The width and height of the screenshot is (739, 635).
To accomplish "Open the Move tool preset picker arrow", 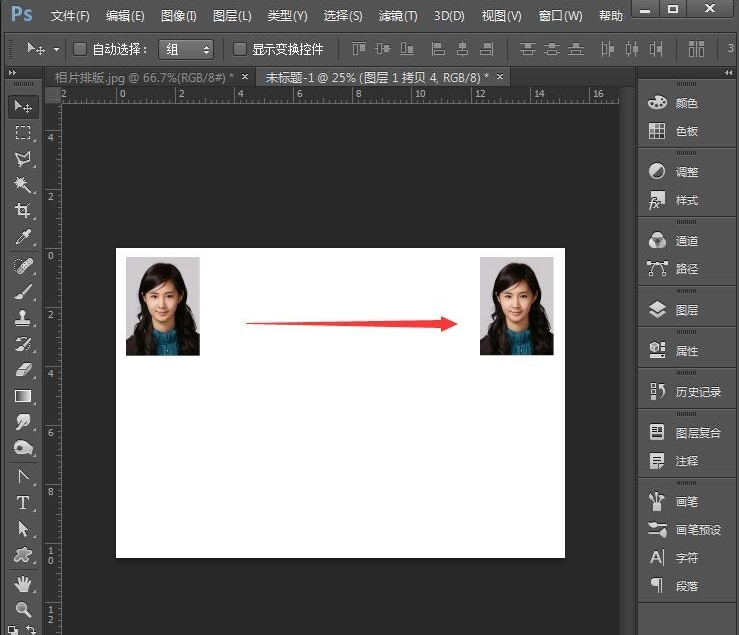I will point(56,49).
